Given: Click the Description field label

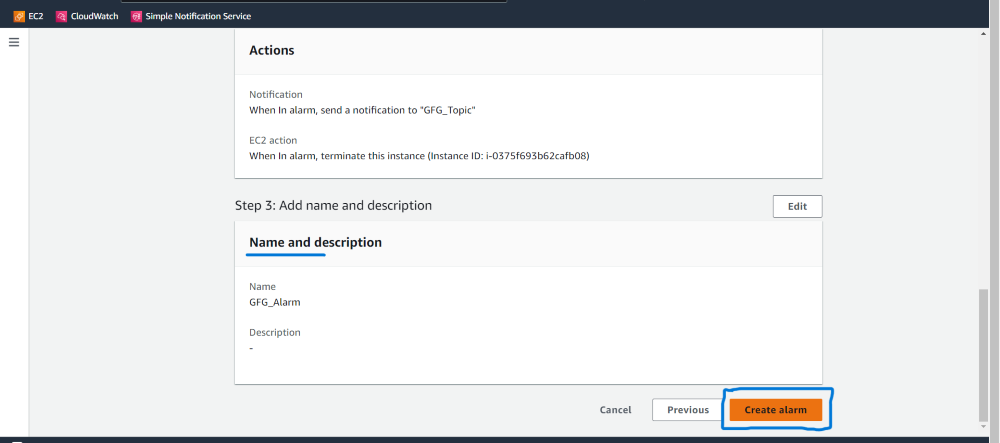Looking at the screenshot, I should point(274,332).
